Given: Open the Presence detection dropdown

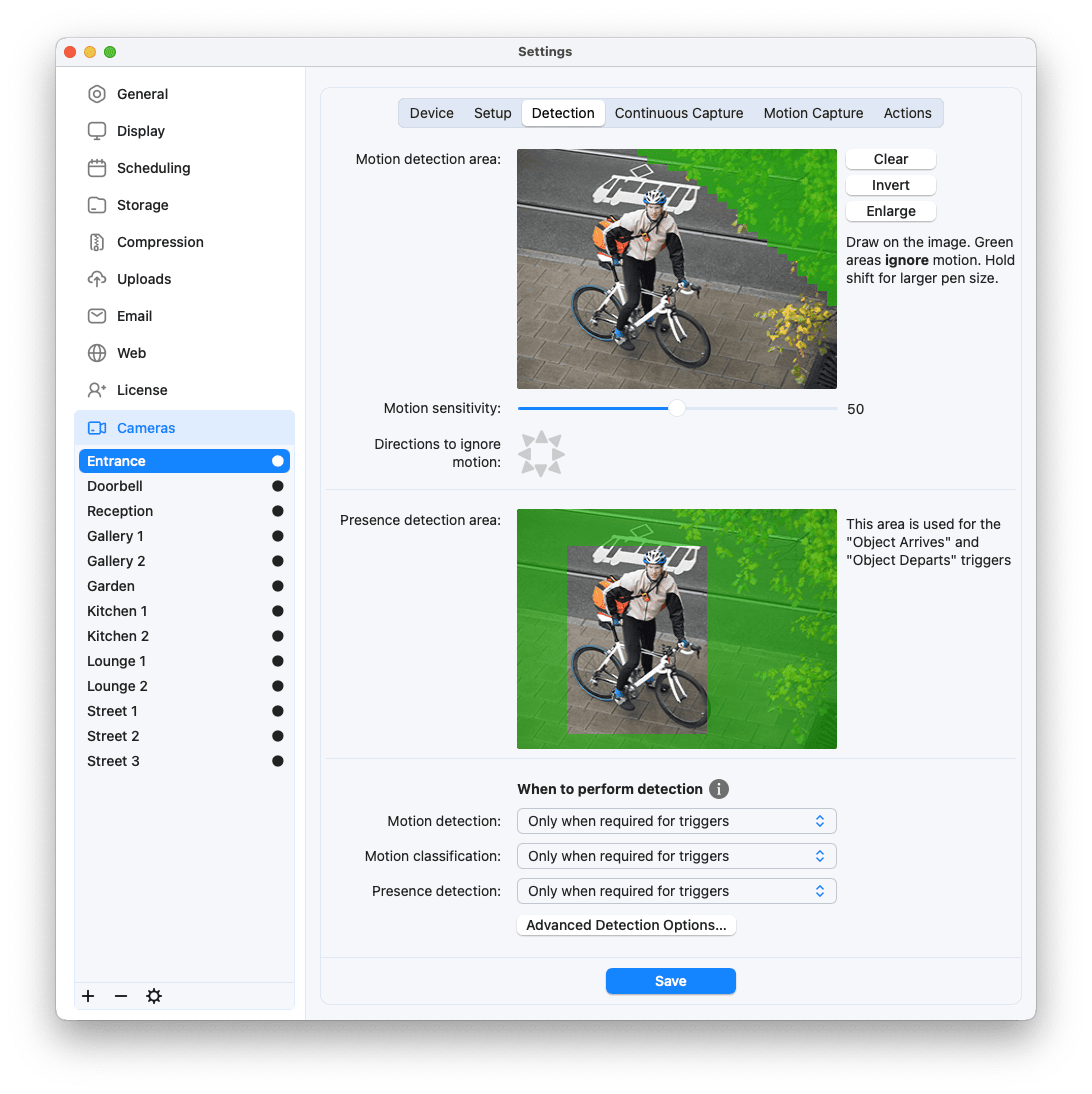Looking at the screenshot, I should 676,891.
